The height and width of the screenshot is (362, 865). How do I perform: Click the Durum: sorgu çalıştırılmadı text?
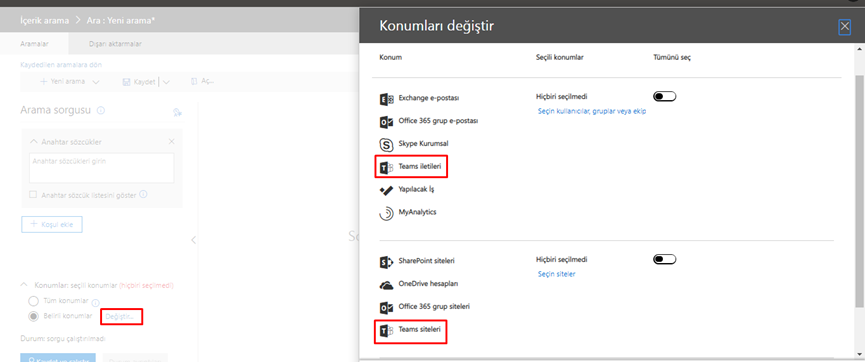tap(62, 338)
